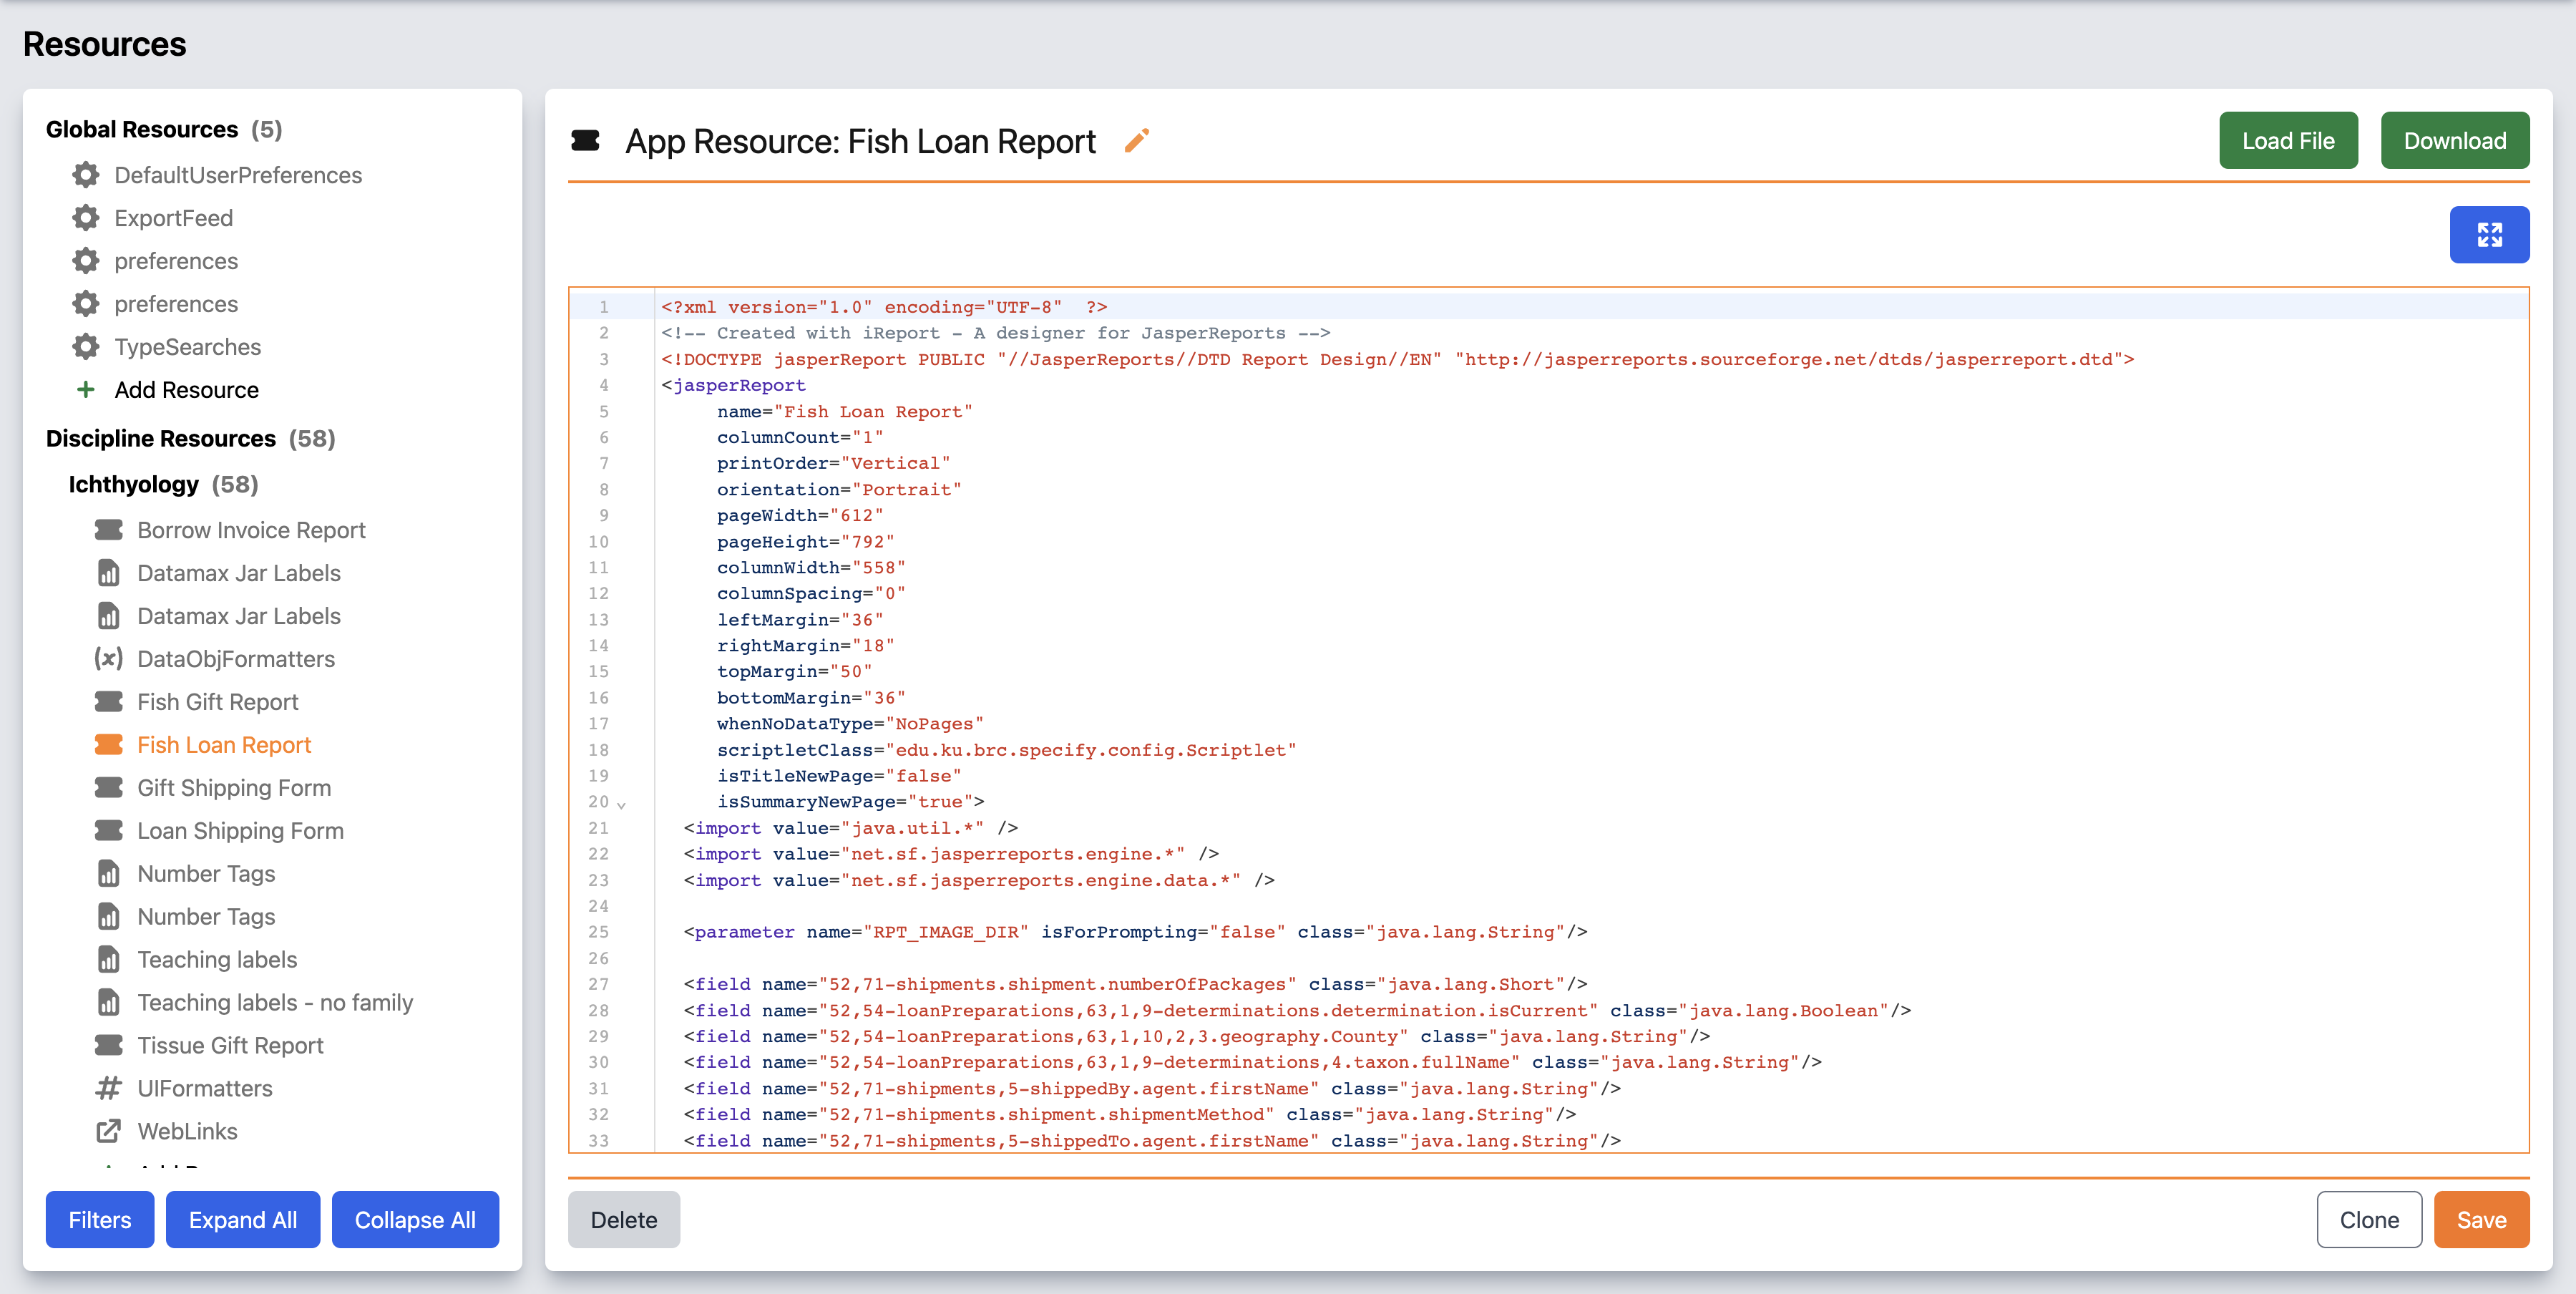Open the Gift Shipping Form resource
Screen dimensions: 2576x1294
(x=234, y=788)
